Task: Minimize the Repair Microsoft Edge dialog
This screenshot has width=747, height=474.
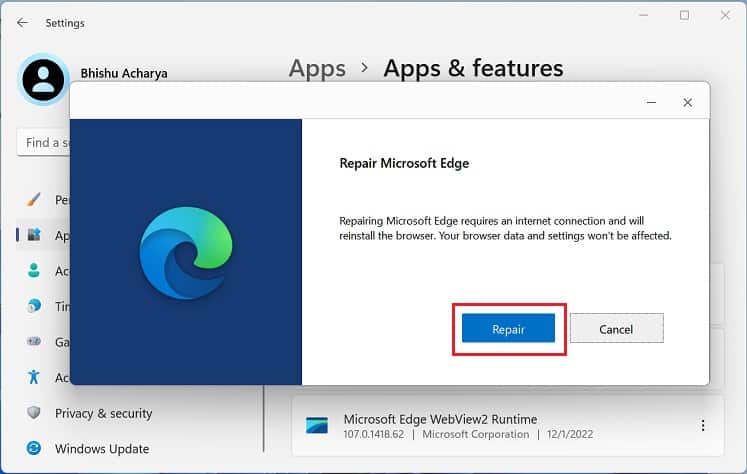Action: coord(651,102)
